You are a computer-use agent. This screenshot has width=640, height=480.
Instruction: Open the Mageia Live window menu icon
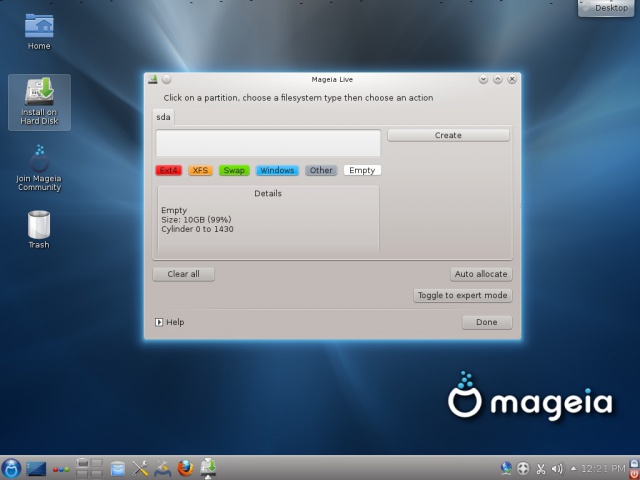coord(153,79)
